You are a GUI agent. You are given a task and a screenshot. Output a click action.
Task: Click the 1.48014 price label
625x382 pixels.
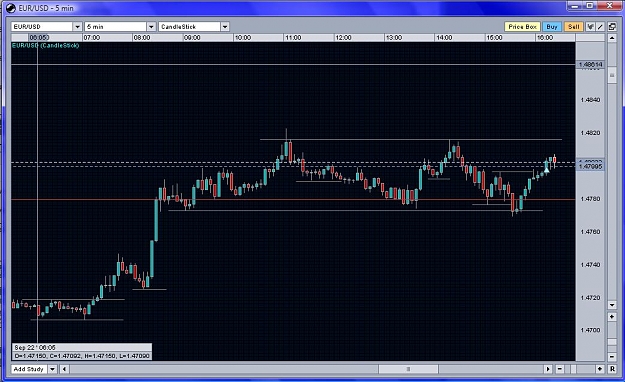click(x=591, y=65)
